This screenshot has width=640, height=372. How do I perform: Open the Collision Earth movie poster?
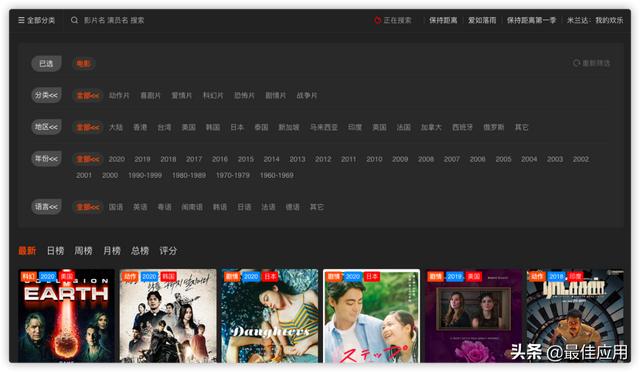67,316
